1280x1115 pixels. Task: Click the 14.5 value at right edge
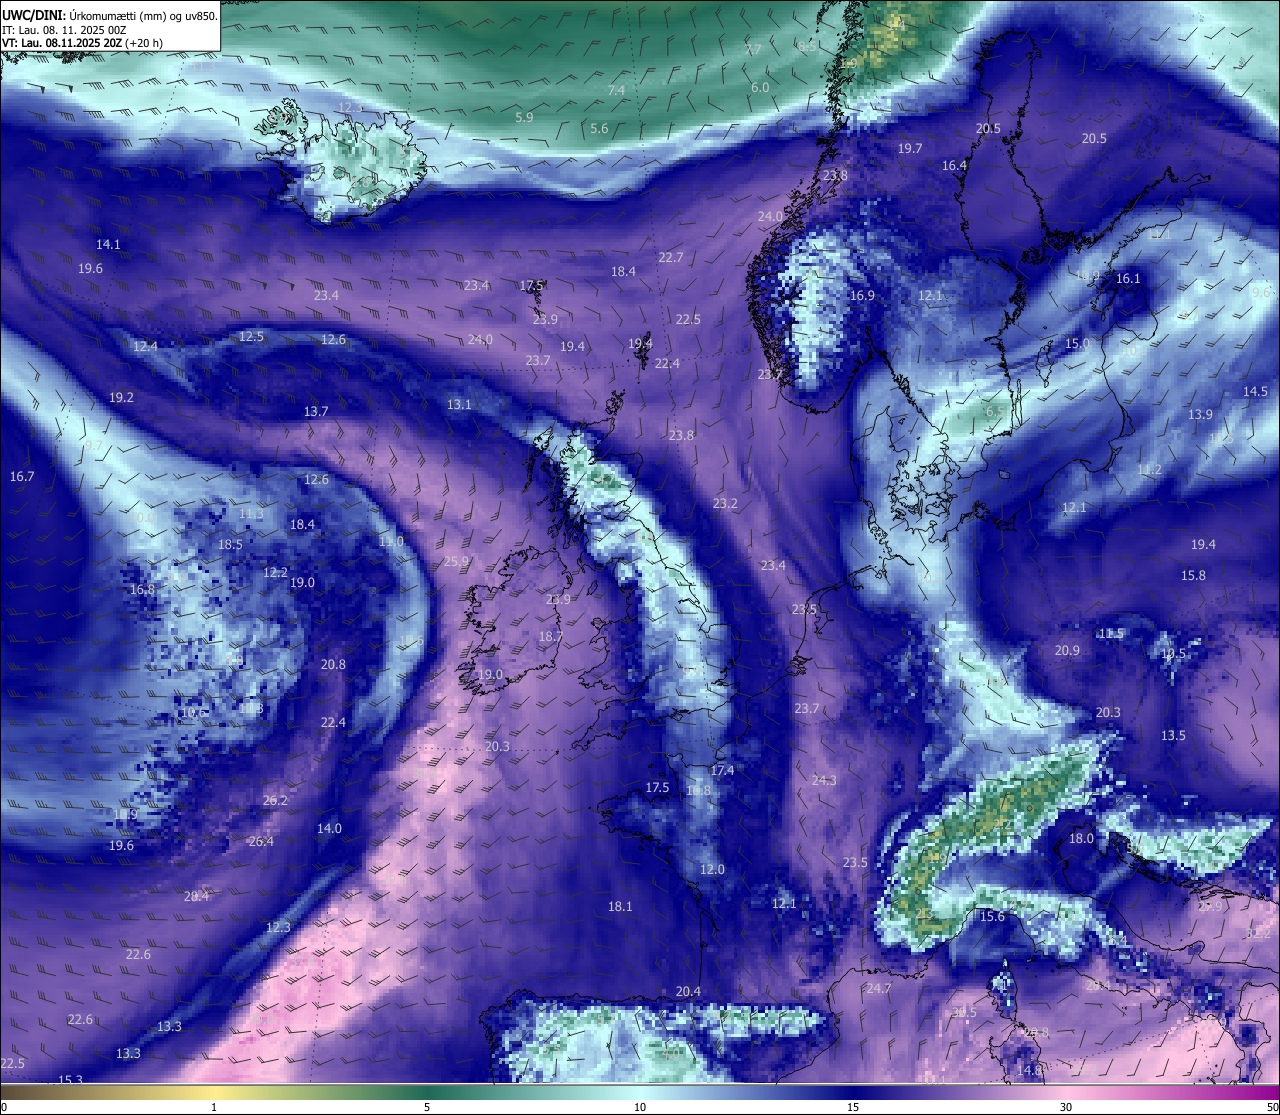pos(1255,391)
